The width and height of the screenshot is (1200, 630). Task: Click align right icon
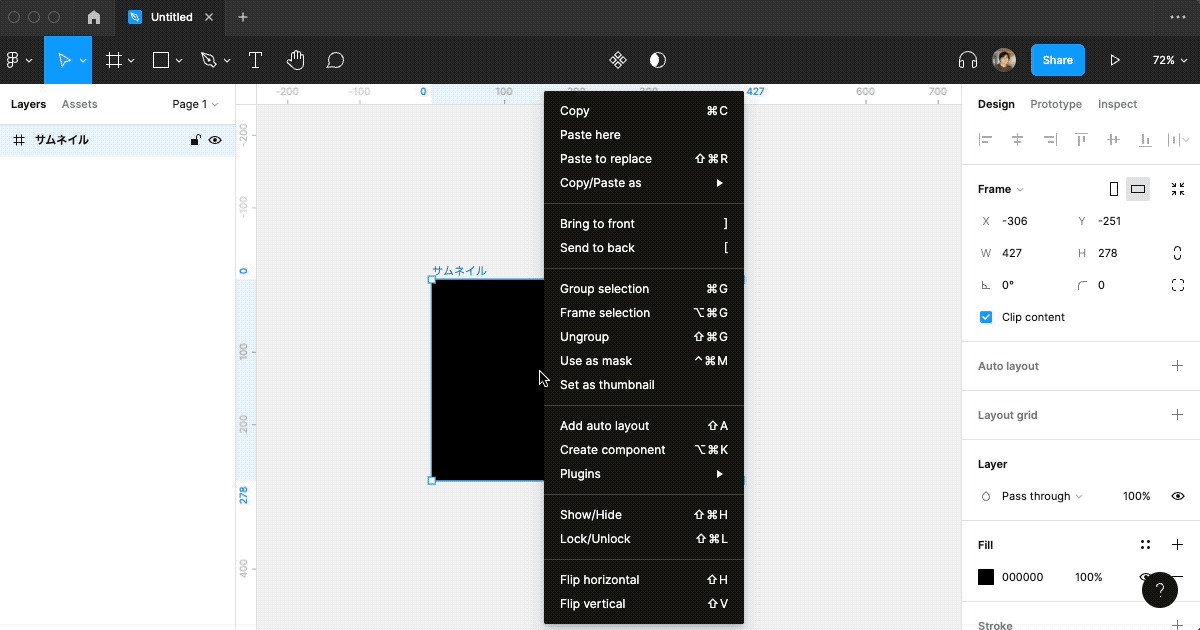(1050, 140)
